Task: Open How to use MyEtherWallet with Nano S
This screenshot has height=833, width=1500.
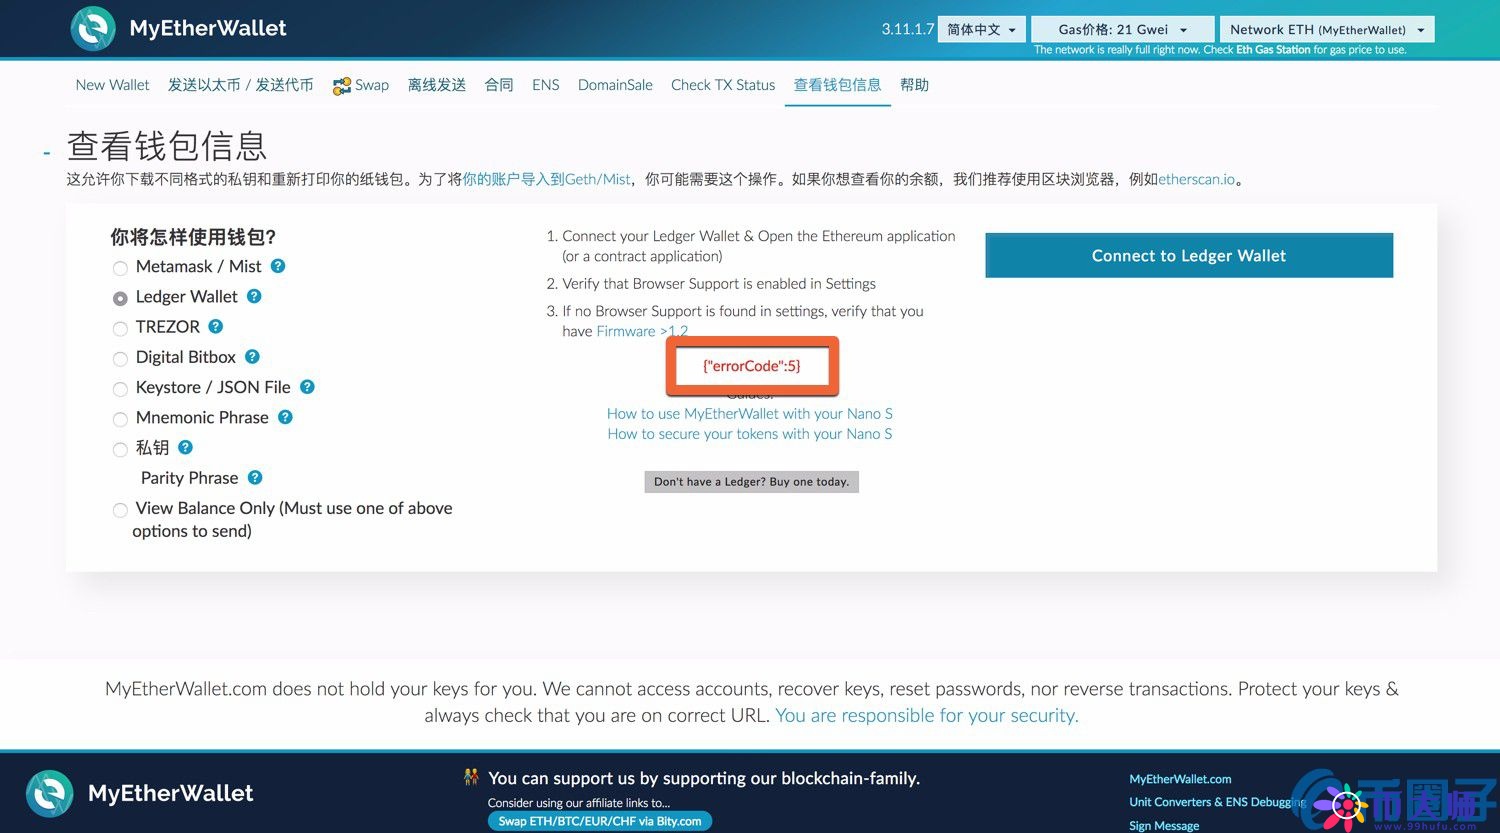Action: 750,413
